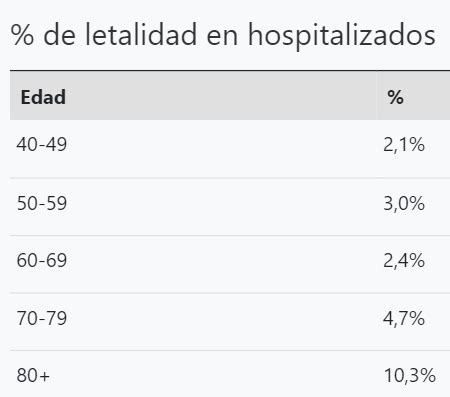Click the word 'letalidad' in the title

coord(141,34)
